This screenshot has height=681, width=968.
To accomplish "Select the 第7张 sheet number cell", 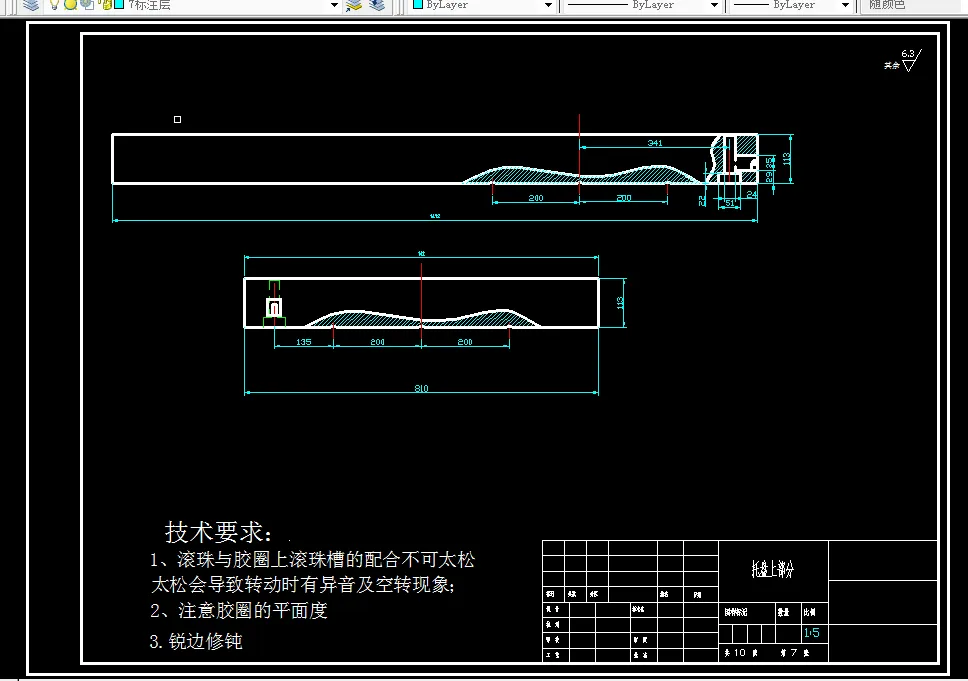I will (795, 653).
